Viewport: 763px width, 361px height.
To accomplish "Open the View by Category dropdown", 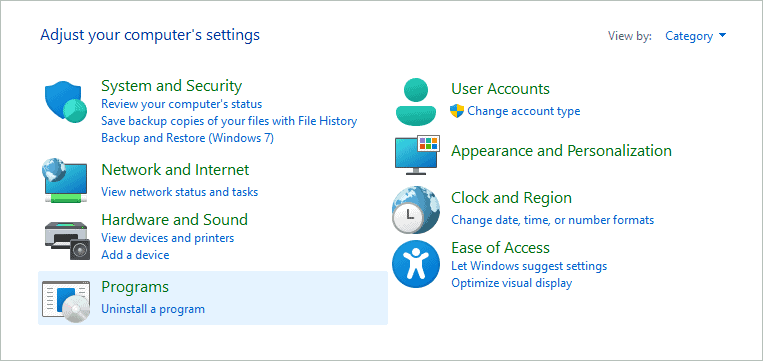I will (x=695, y=36).
